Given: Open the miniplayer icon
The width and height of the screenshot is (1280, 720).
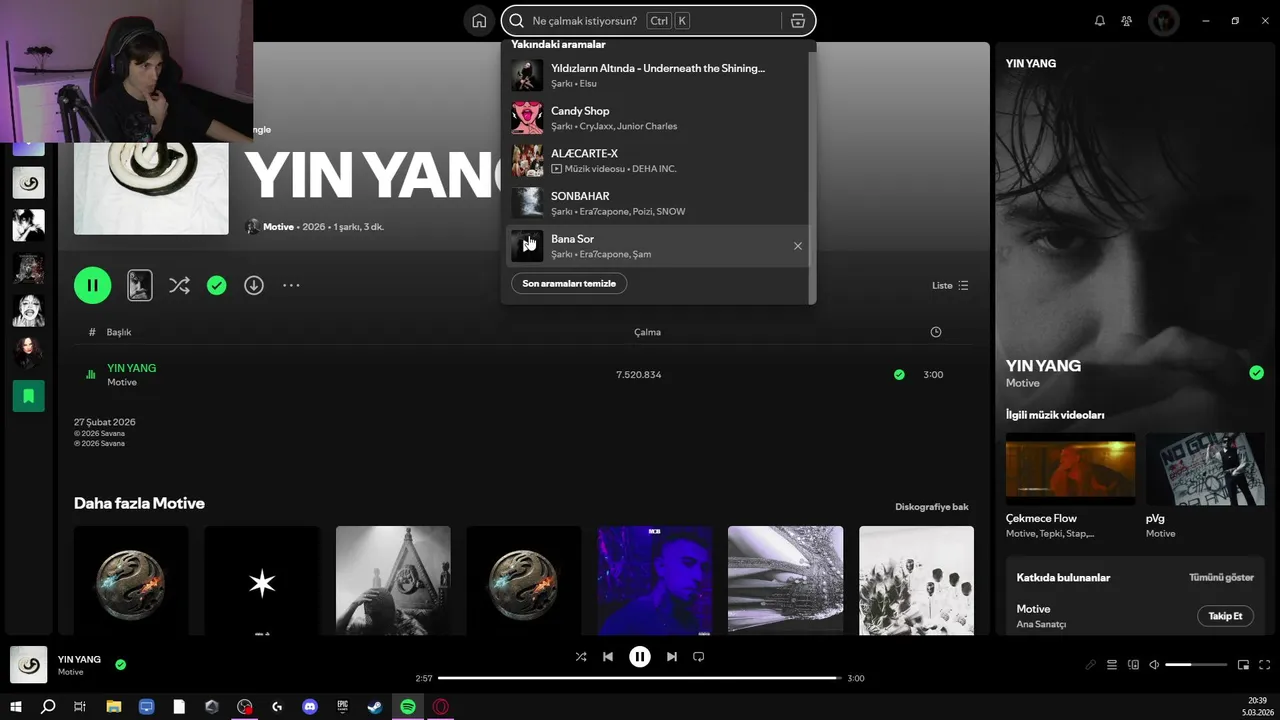Looking at the screenshot, I should 1243,665.
